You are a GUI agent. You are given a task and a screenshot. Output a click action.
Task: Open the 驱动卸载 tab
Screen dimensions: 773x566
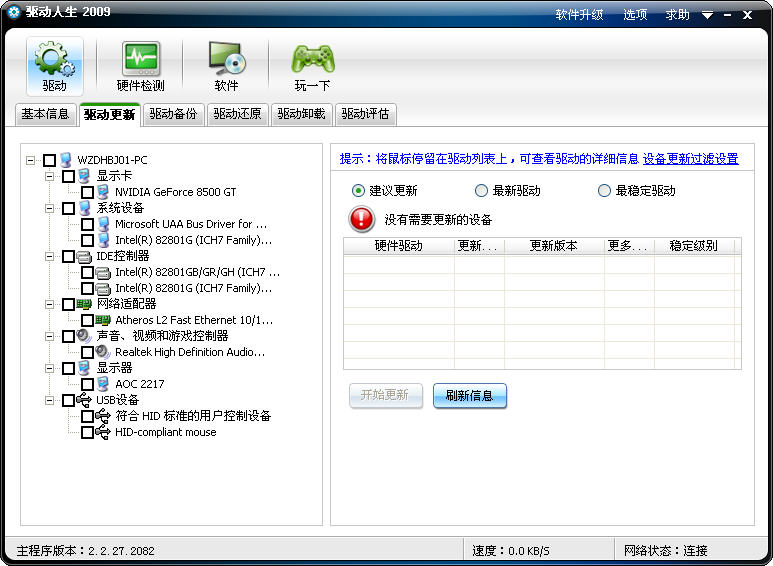(x=301, y=114)
